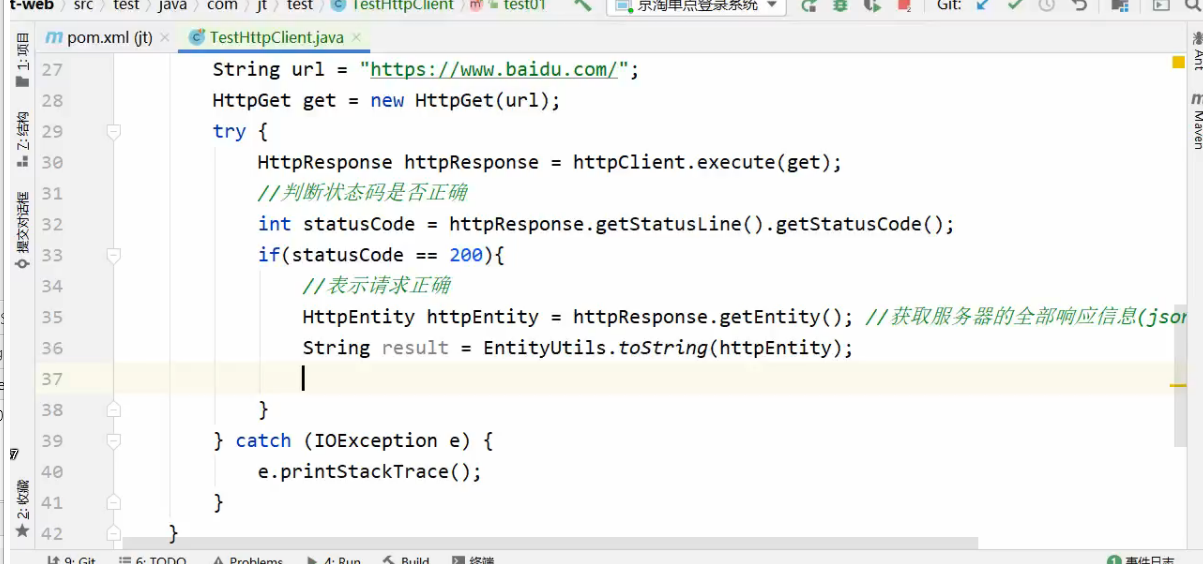Screen dimensions: 1203x564
Task: Open the 1: 项目 Project tool window
Action: [x=22, y=61]
